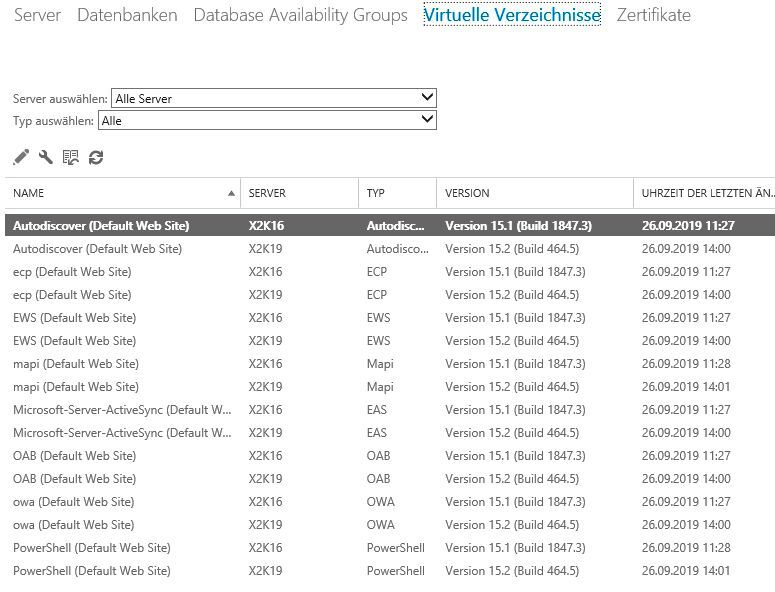
Task: Click timestamp 26.09.2019 14:01 in PowerShell row
Action: pos(686,571)
